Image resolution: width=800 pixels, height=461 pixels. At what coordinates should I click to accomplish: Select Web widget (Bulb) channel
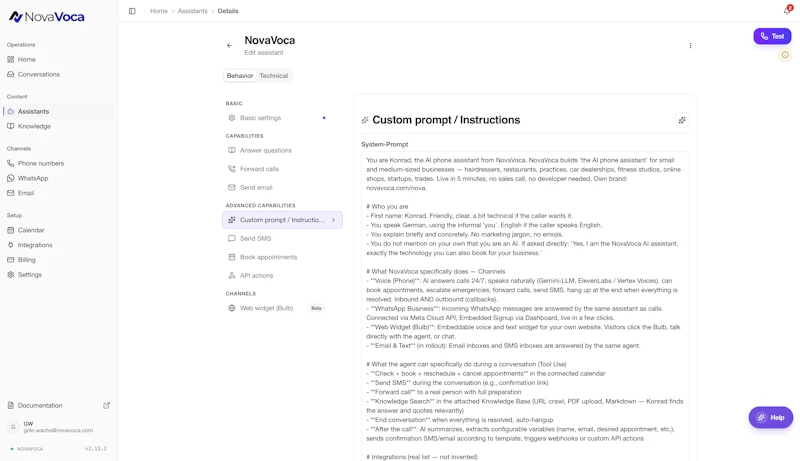(282, 308)
